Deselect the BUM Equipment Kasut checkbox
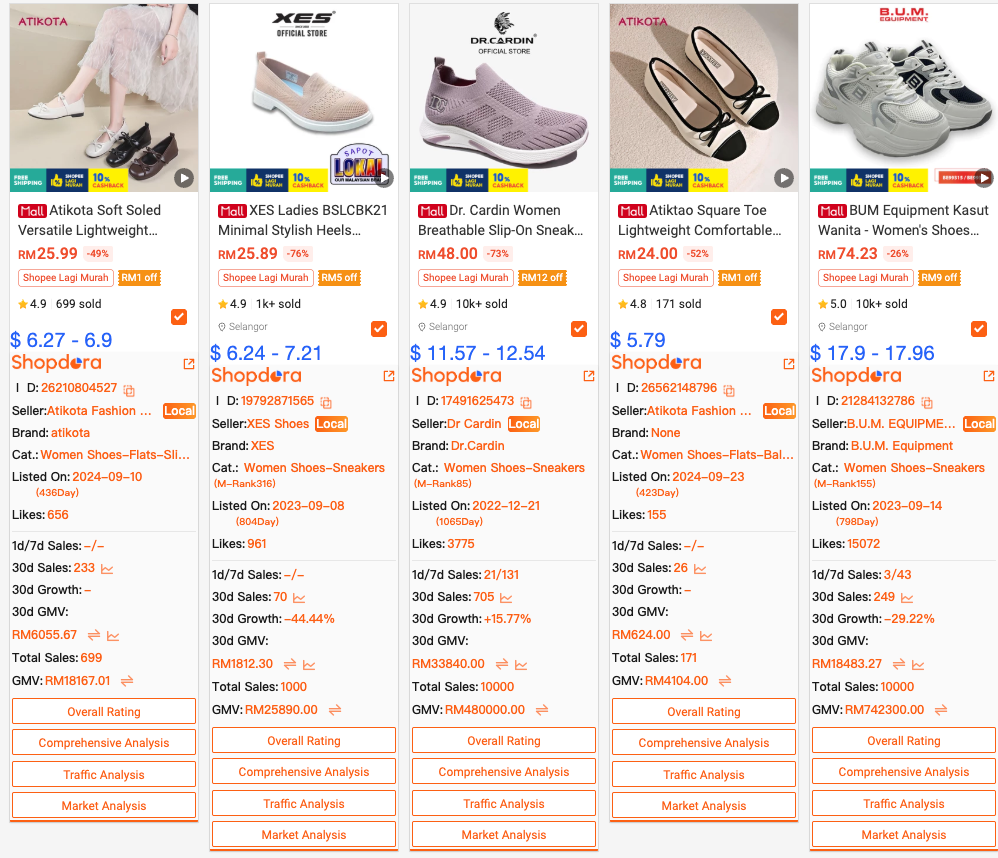The image size is (998, 858). coord(978,329)
